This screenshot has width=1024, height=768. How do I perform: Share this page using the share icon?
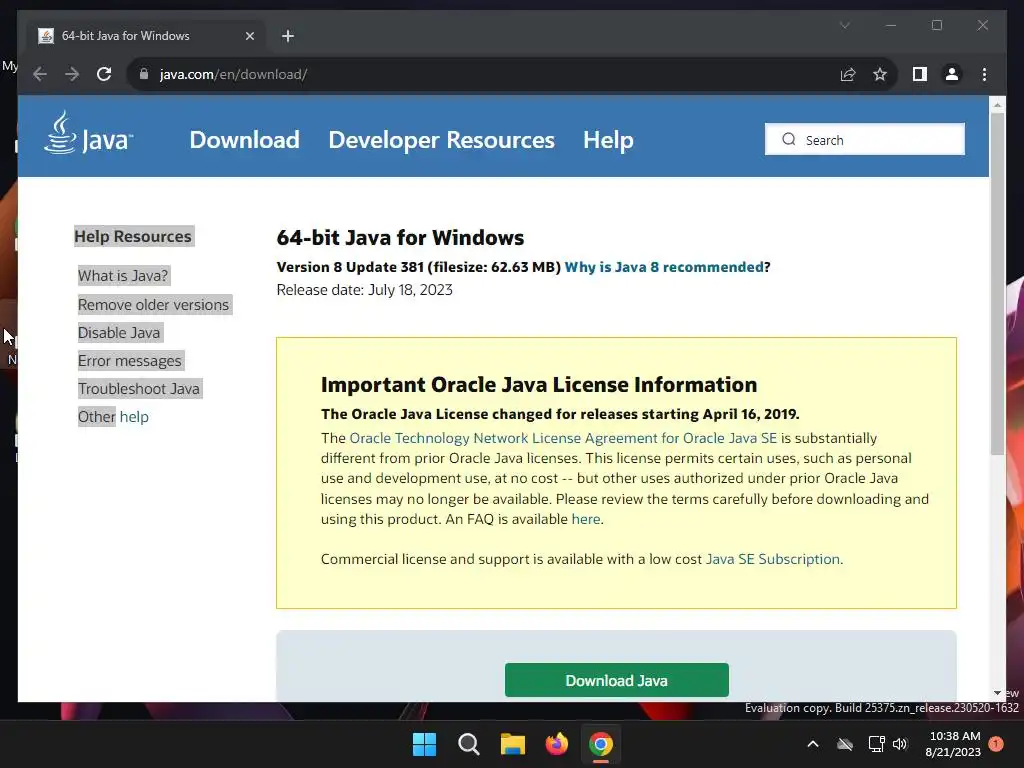click(848, 74)
